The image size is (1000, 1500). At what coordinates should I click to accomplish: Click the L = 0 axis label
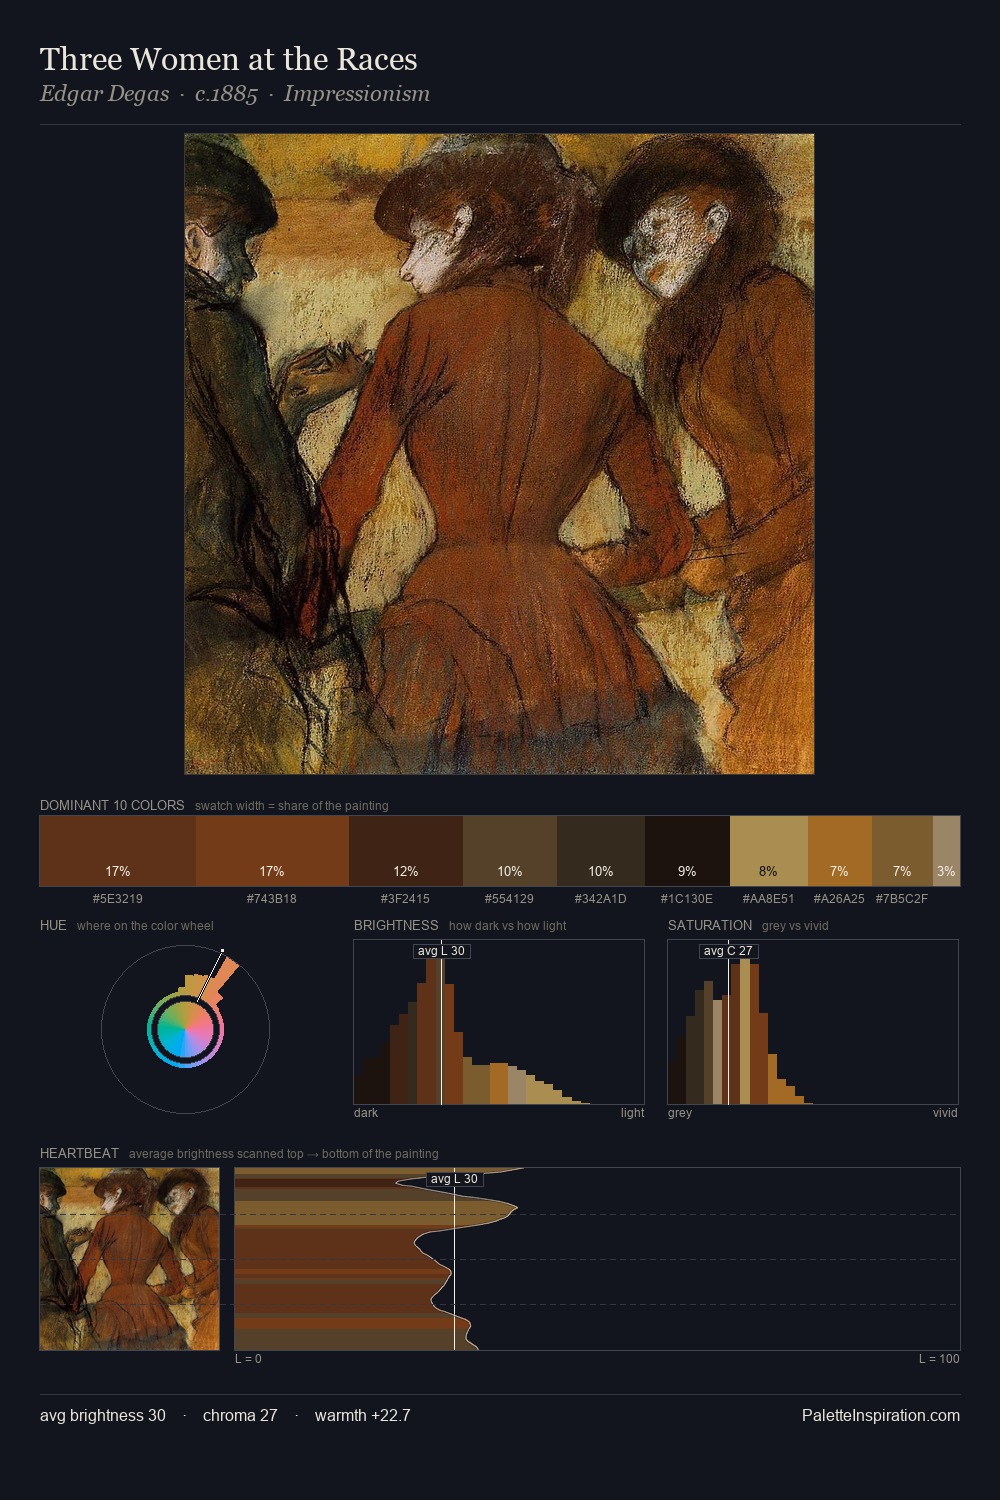[x=248, y=1359]
